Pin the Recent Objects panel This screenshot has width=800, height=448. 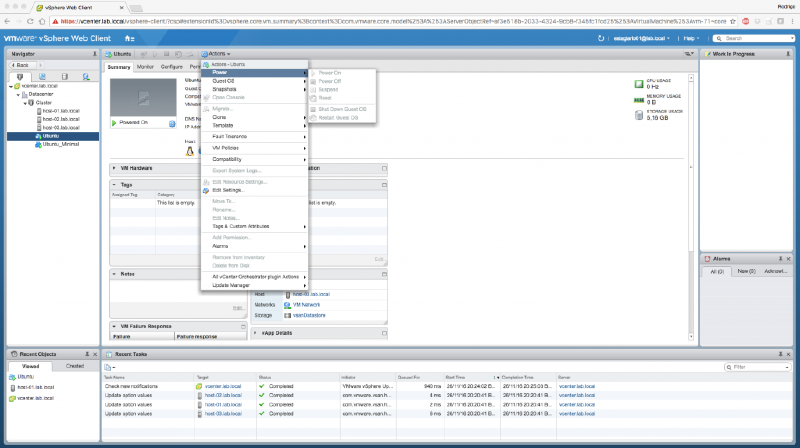tap(87, 354)
